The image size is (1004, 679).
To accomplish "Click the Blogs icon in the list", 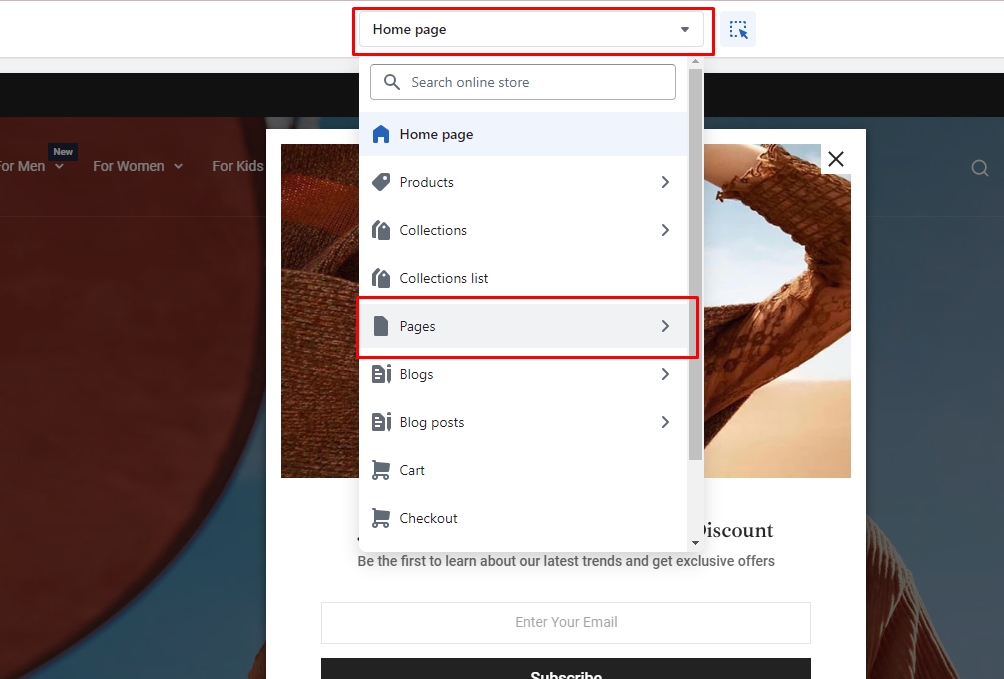I will (x=381, y=374).
